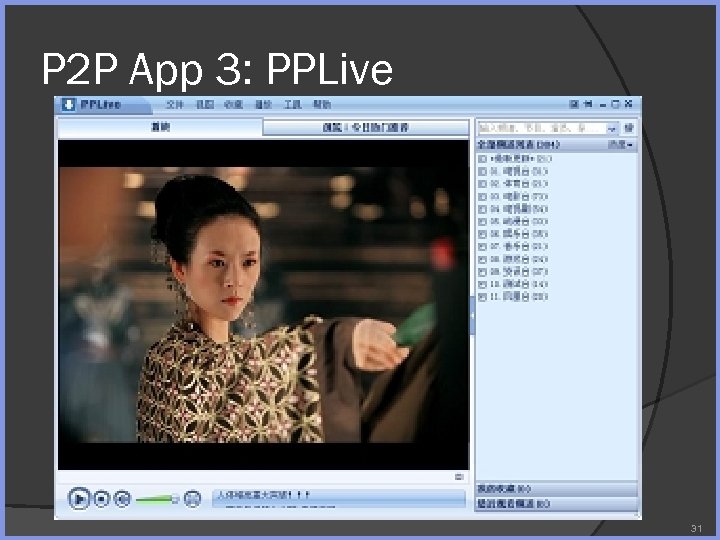The image size is (720, 540).
Task: Click the channel list header title with the count
Action: (518, 145)
